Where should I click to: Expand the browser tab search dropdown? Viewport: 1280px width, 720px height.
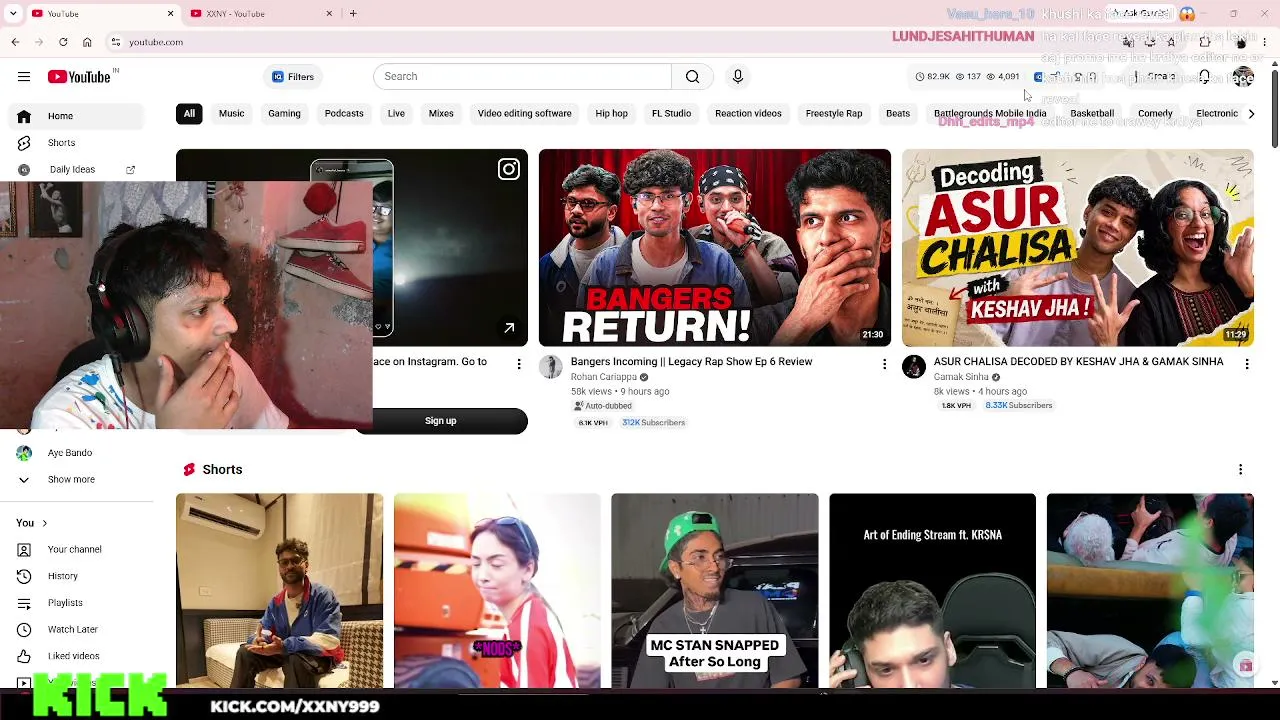13,14
